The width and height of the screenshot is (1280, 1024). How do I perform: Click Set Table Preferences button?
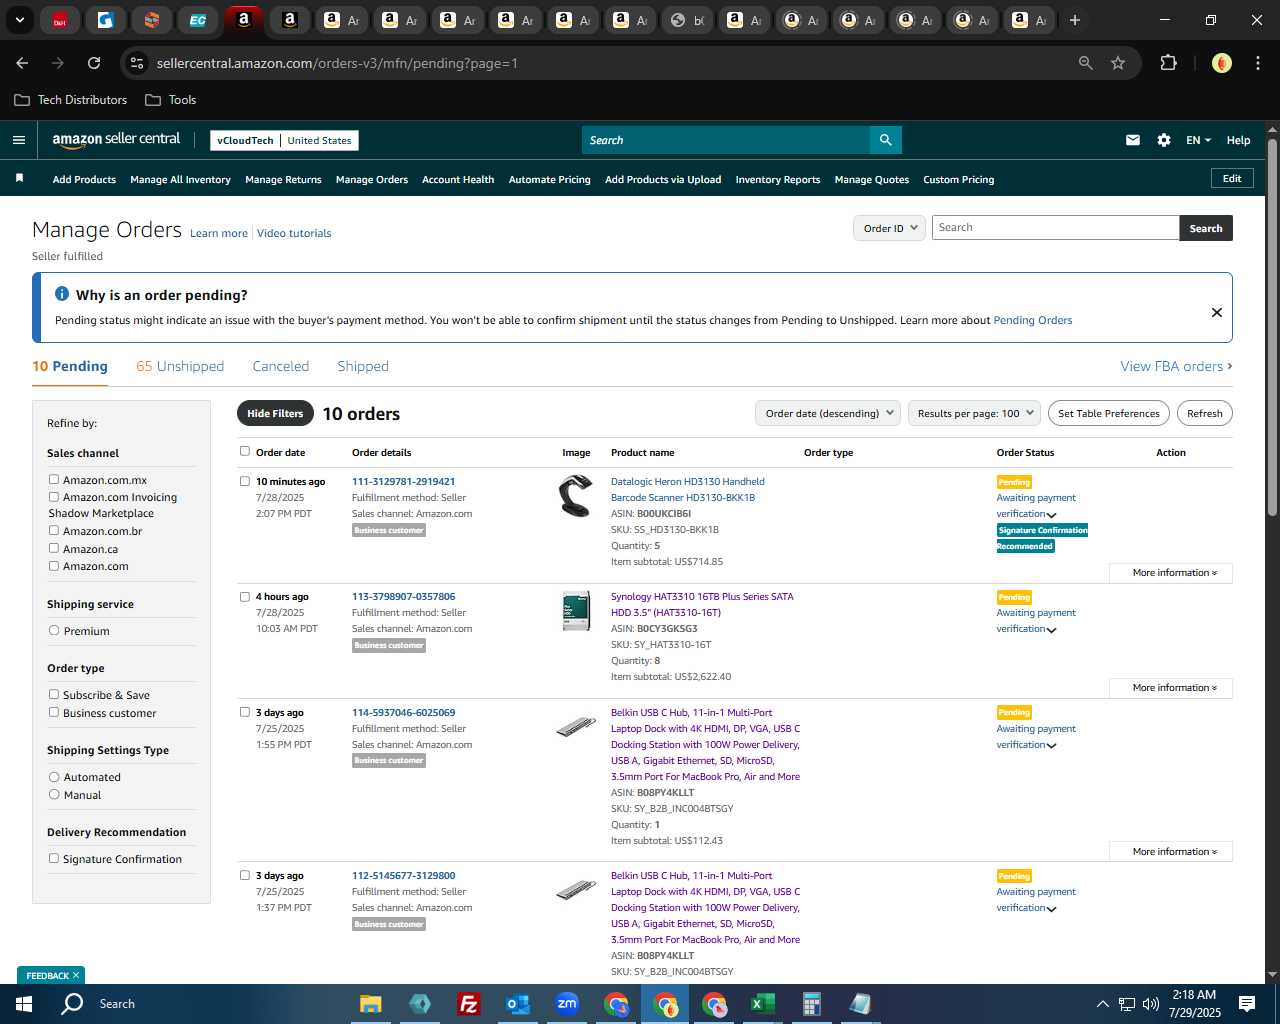(1109, 413)
